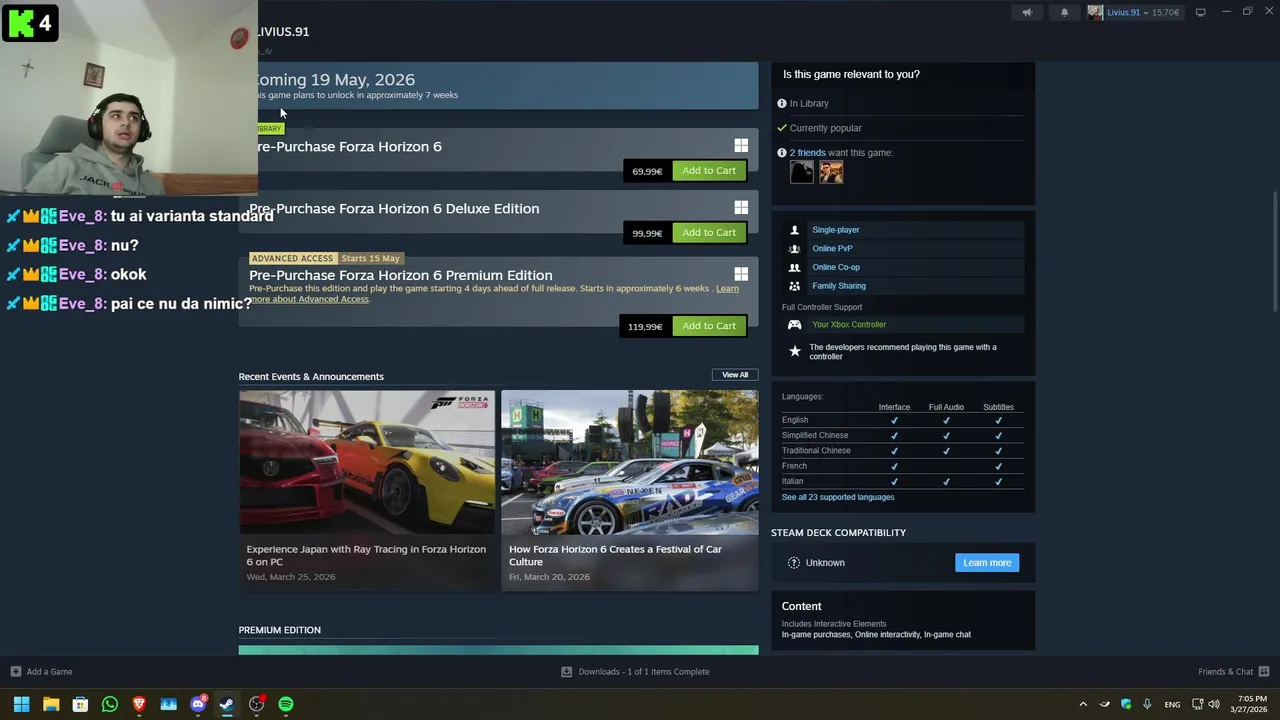Viewport: 1280px width, 720px height.
Task: Click Windows icon beside Deluxe Edition
Action: [741, 208]
